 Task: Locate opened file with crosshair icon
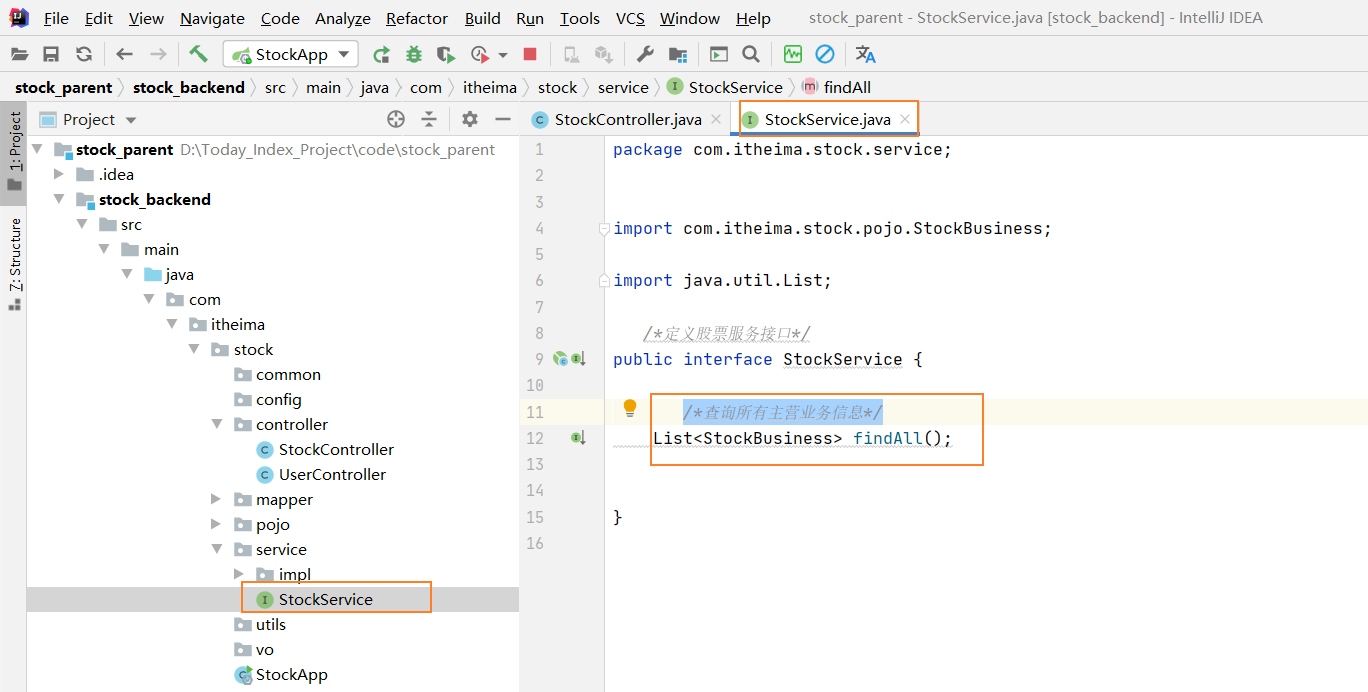[x=396, y=120]
